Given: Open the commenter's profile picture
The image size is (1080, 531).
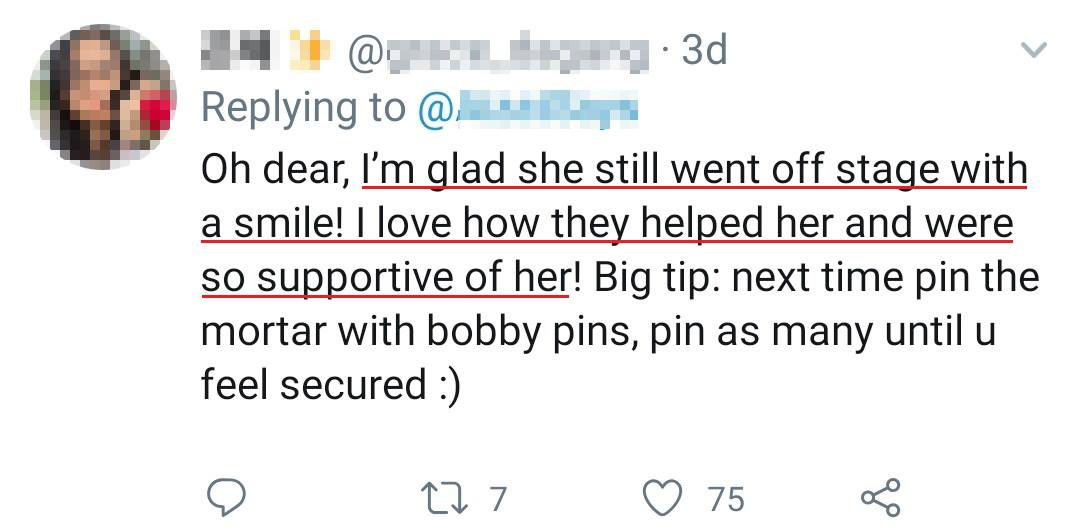Looking at the screenshot, I should pos(103,97).
